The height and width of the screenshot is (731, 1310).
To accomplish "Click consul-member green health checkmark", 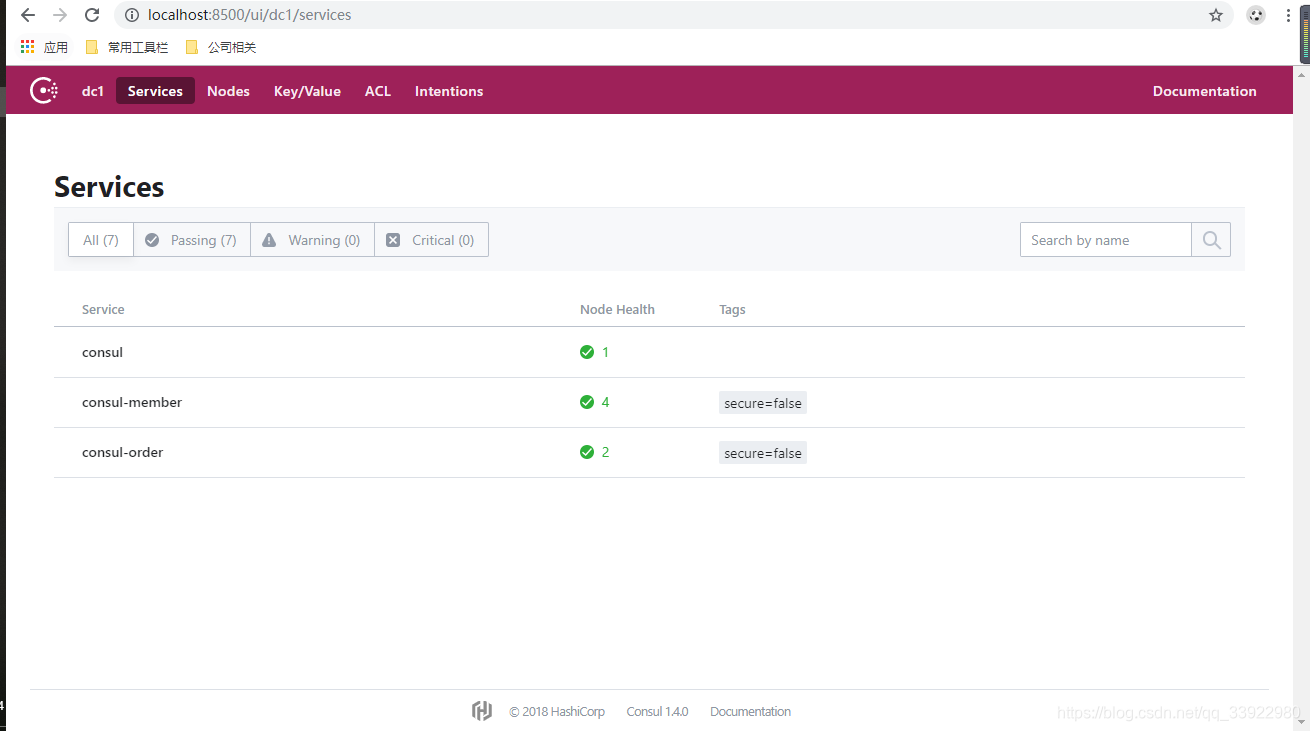I will [x=587, y=402].
